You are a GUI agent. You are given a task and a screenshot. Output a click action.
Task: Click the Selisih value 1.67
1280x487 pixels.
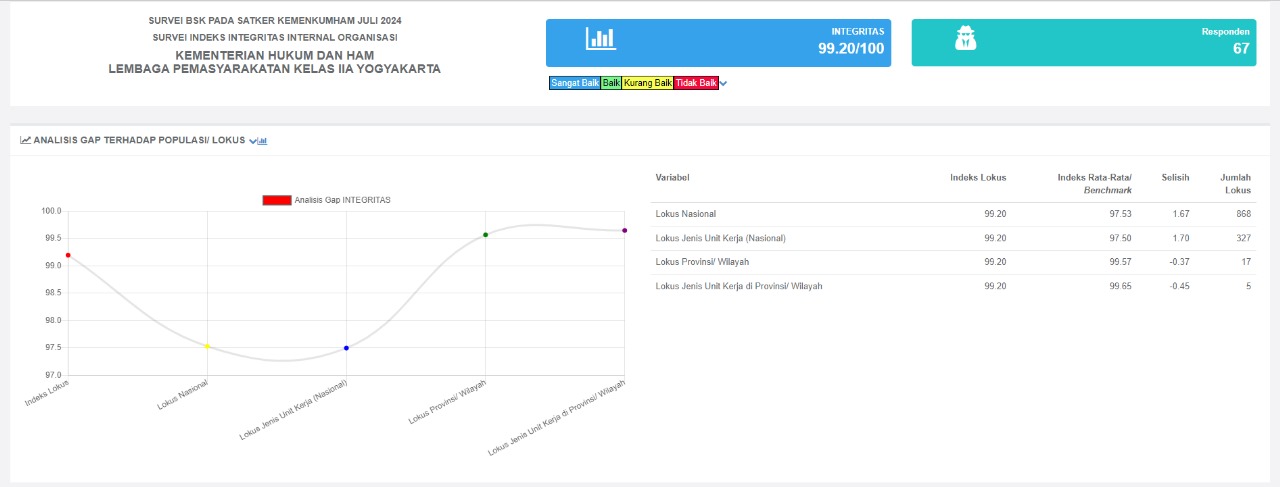coord(1180,214)
